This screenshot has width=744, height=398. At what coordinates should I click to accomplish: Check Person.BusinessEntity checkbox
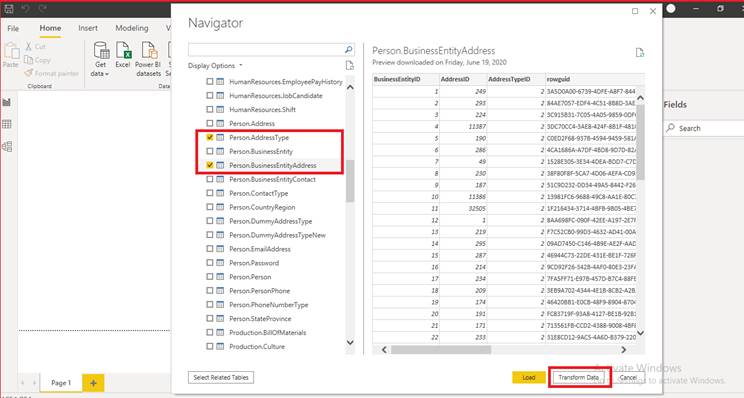tap(210, 151)
